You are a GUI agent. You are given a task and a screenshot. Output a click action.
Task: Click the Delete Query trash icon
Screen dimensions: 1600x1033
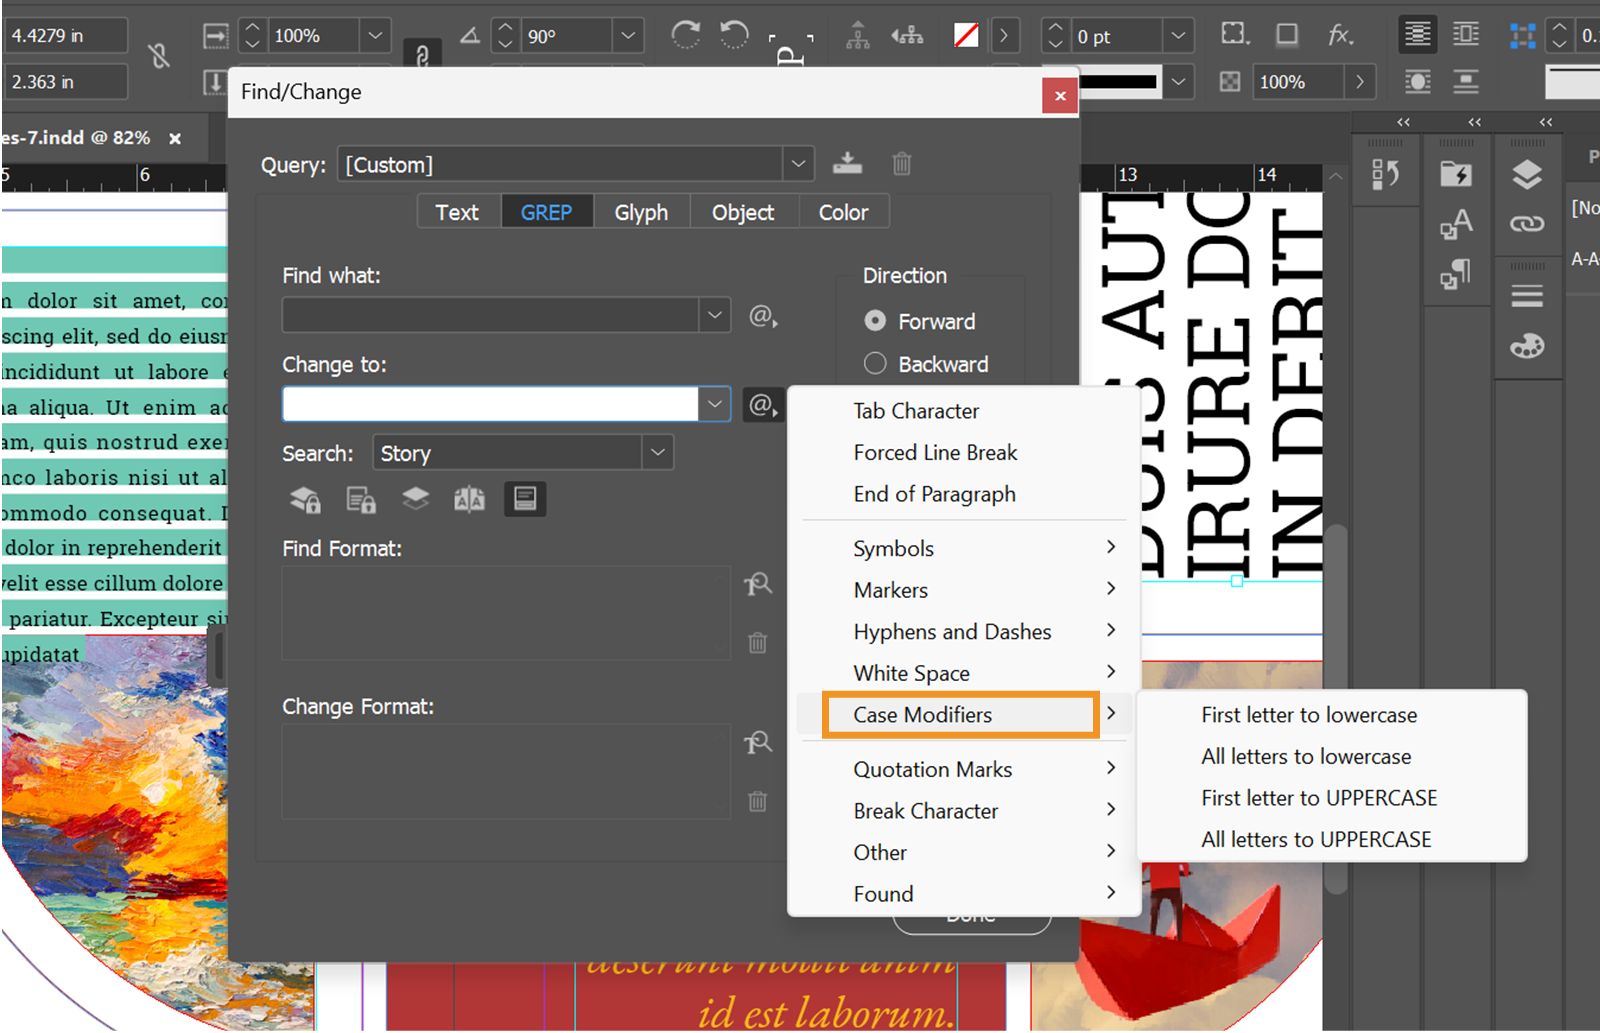point(901,163)
